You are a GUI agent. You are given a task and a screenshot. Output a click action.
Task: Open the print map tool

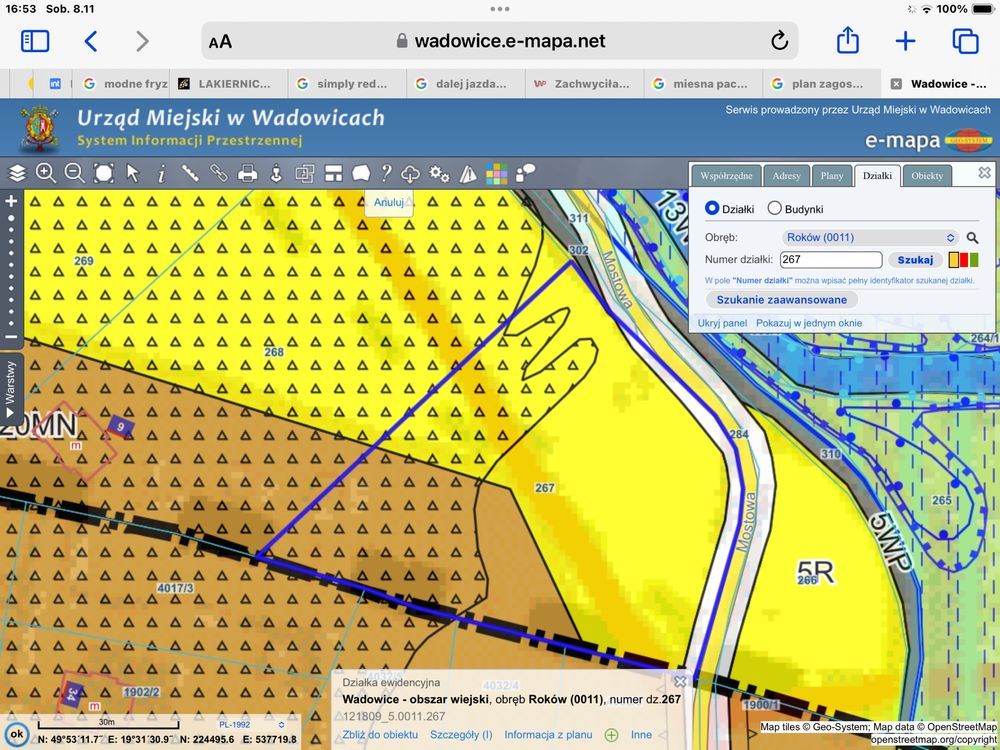point(248,173)
